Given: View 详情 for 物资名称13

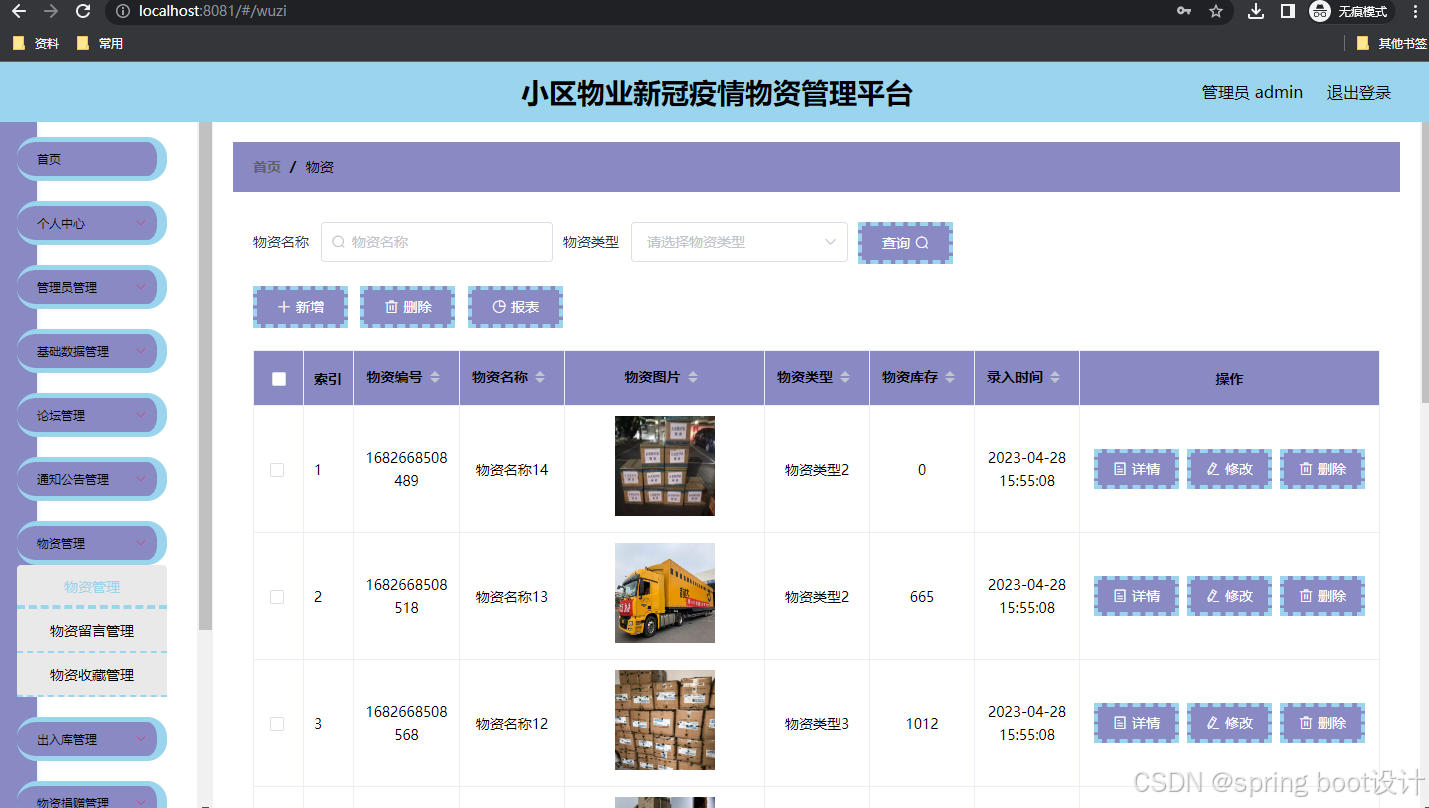Looking at the screenshot, I should coord(1137,596).
